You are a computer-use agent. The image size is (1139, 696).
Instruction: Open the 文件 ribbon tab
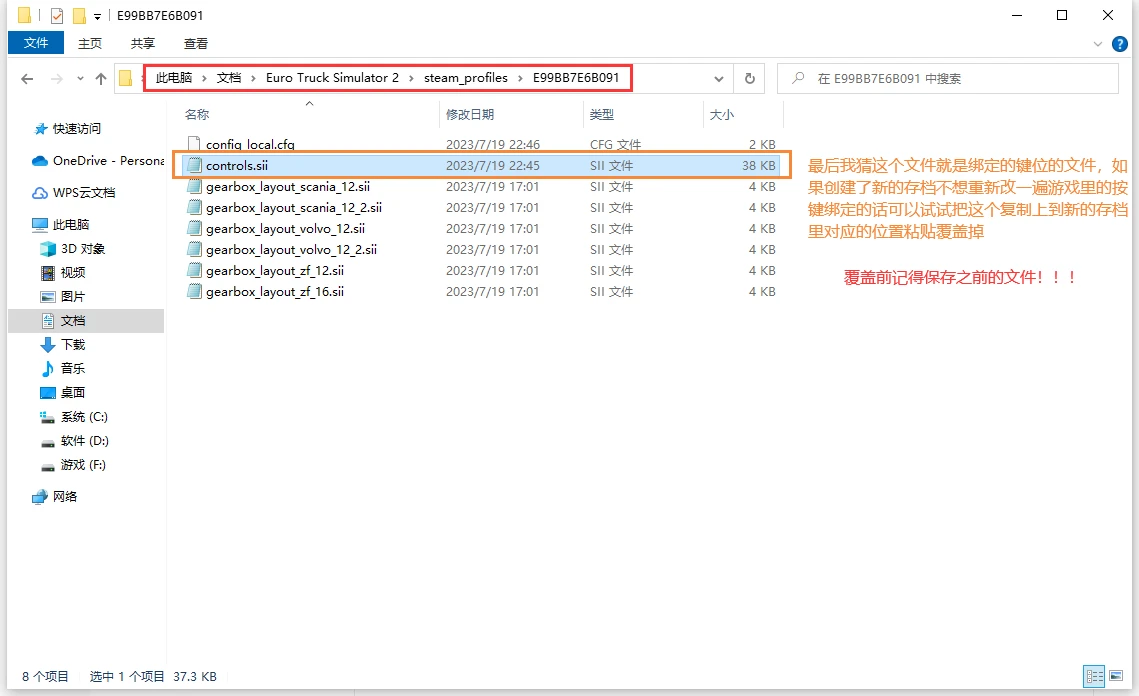click(x=36, y=43)
